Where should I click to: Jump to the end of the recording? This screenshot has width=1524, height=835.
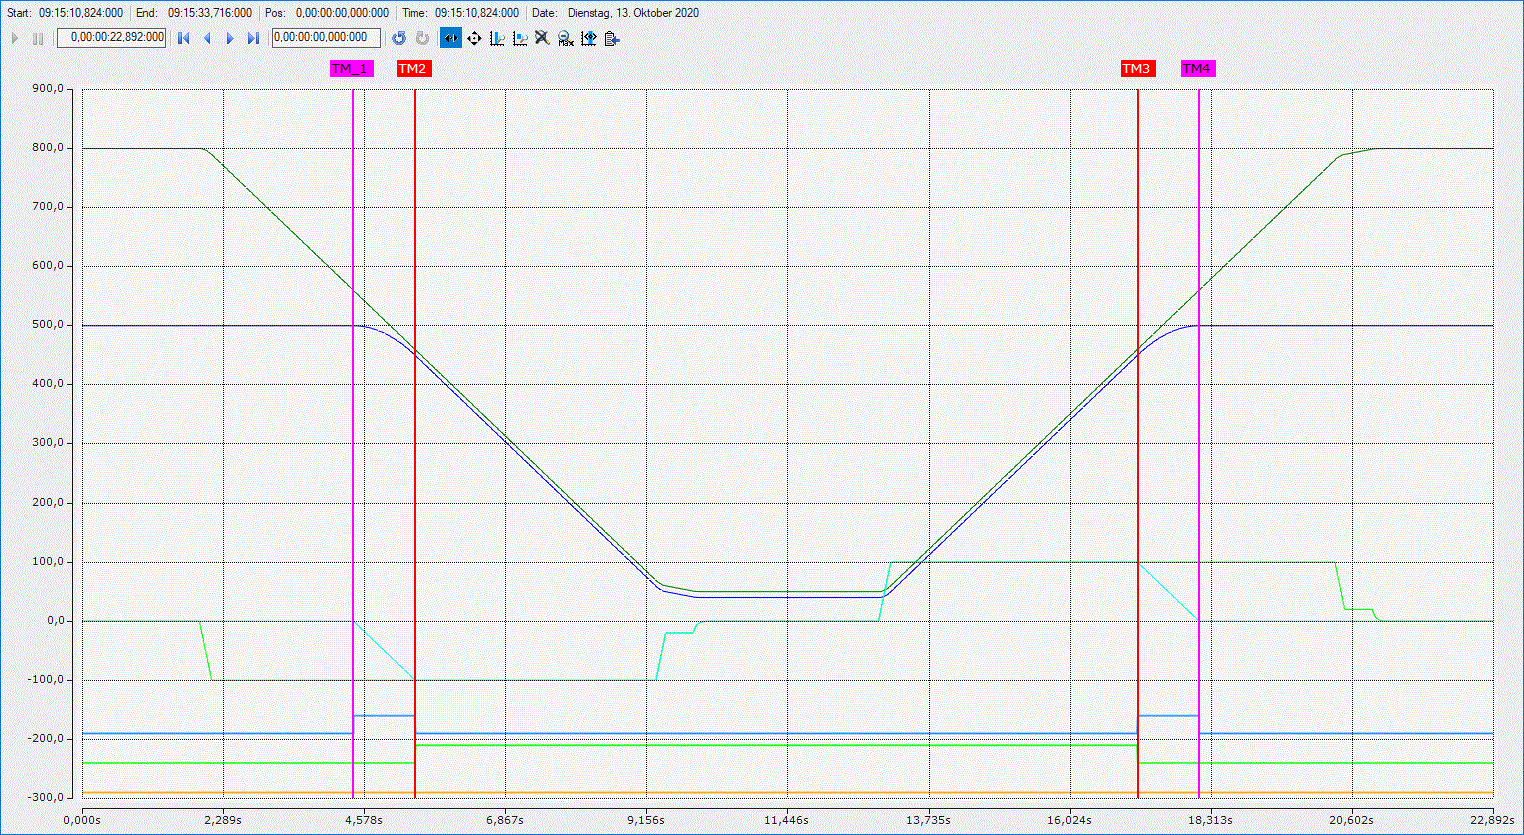(x=253, y=38)
